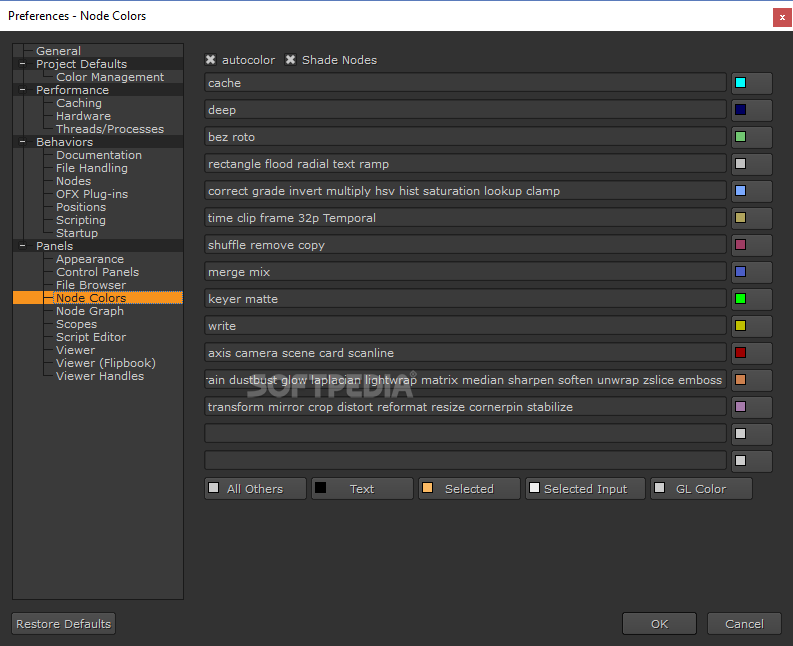Collapse the Behaviors tree section
793x646 pixels.
click(x=22, y=142)
